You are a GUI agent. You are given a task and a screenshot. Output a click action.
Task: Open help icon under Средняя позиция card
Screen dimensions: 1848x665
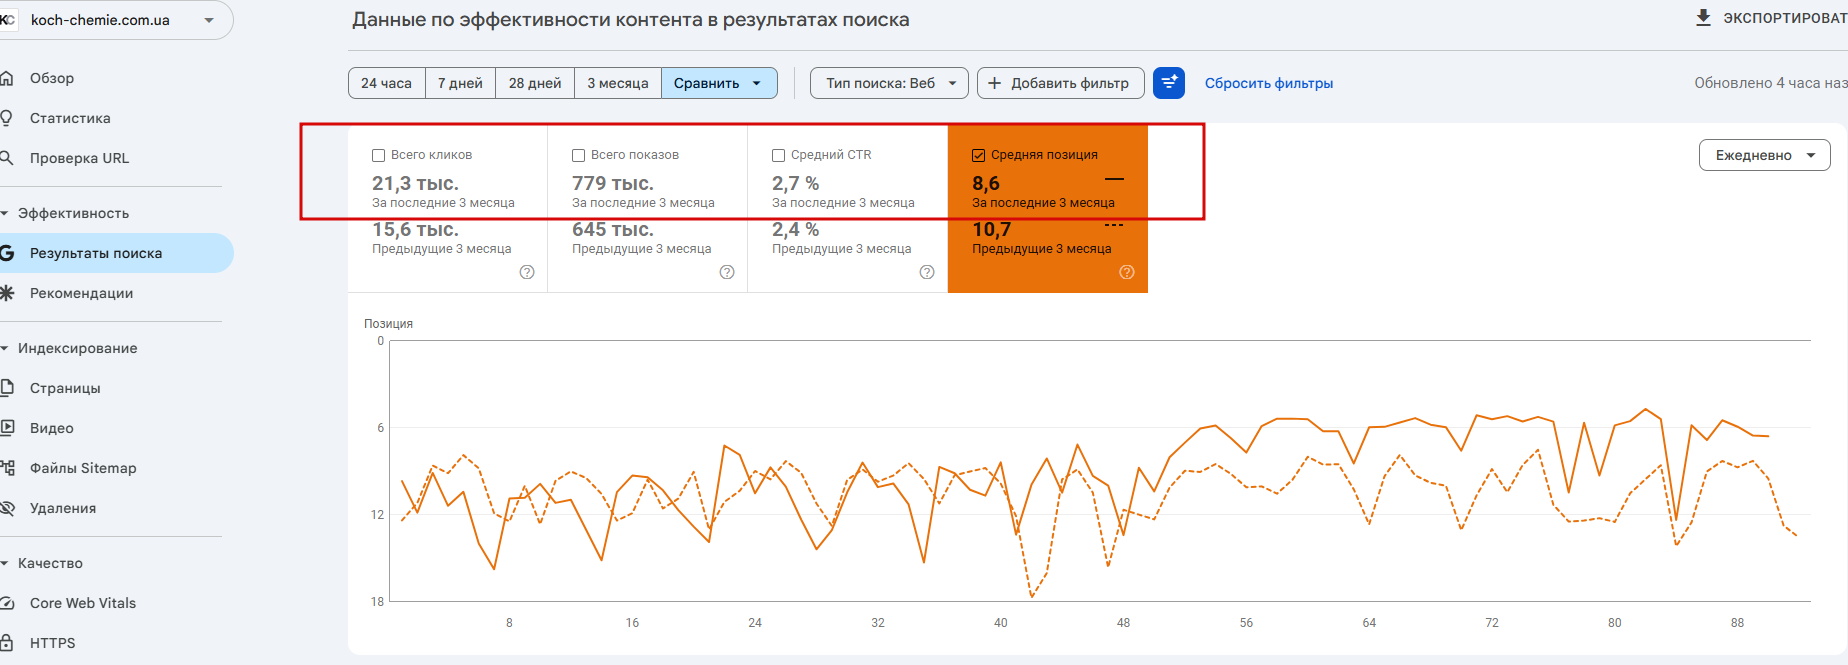coord(1127,272)
